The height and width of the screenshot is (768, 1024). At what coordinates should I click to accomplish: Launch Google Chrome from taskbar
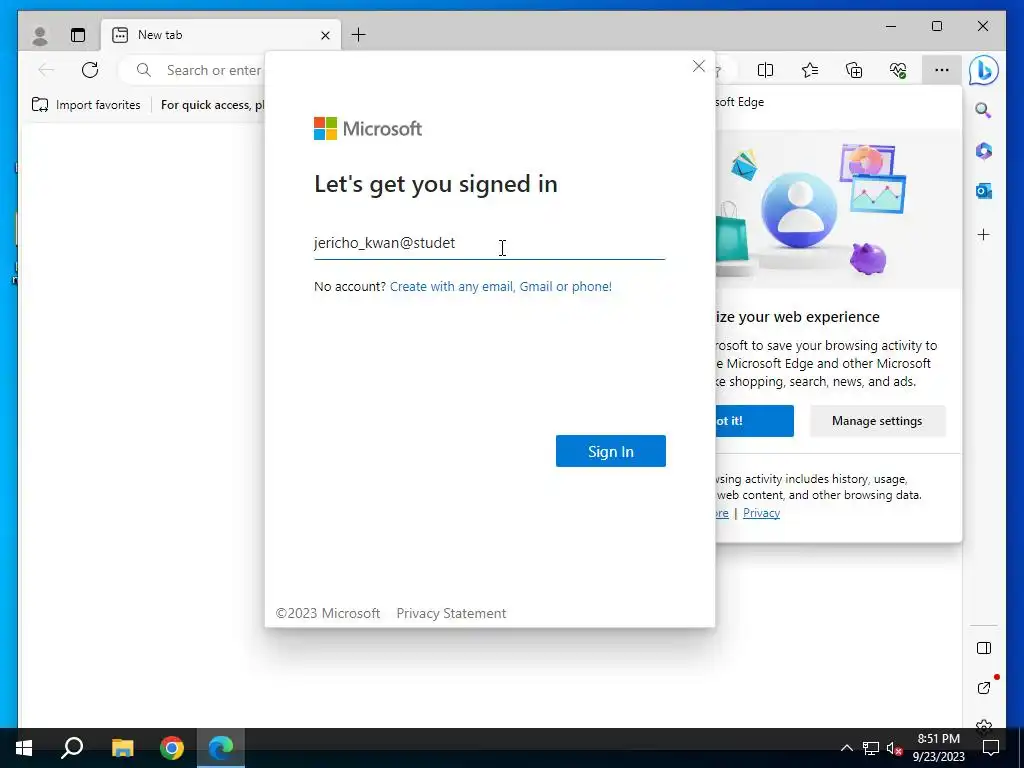click(x=172, y=748)
